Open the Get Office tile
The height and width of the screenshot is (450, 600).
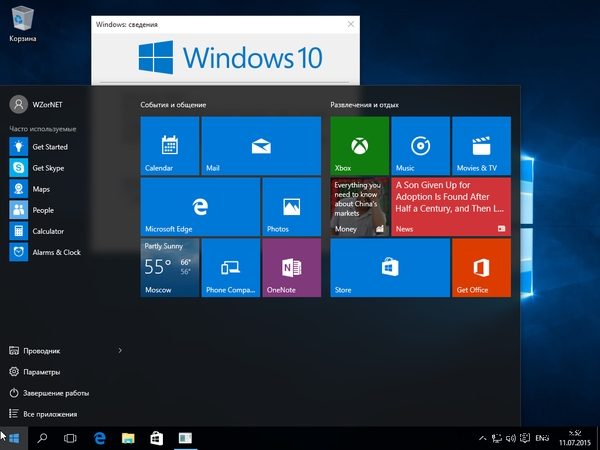(481, 267)
